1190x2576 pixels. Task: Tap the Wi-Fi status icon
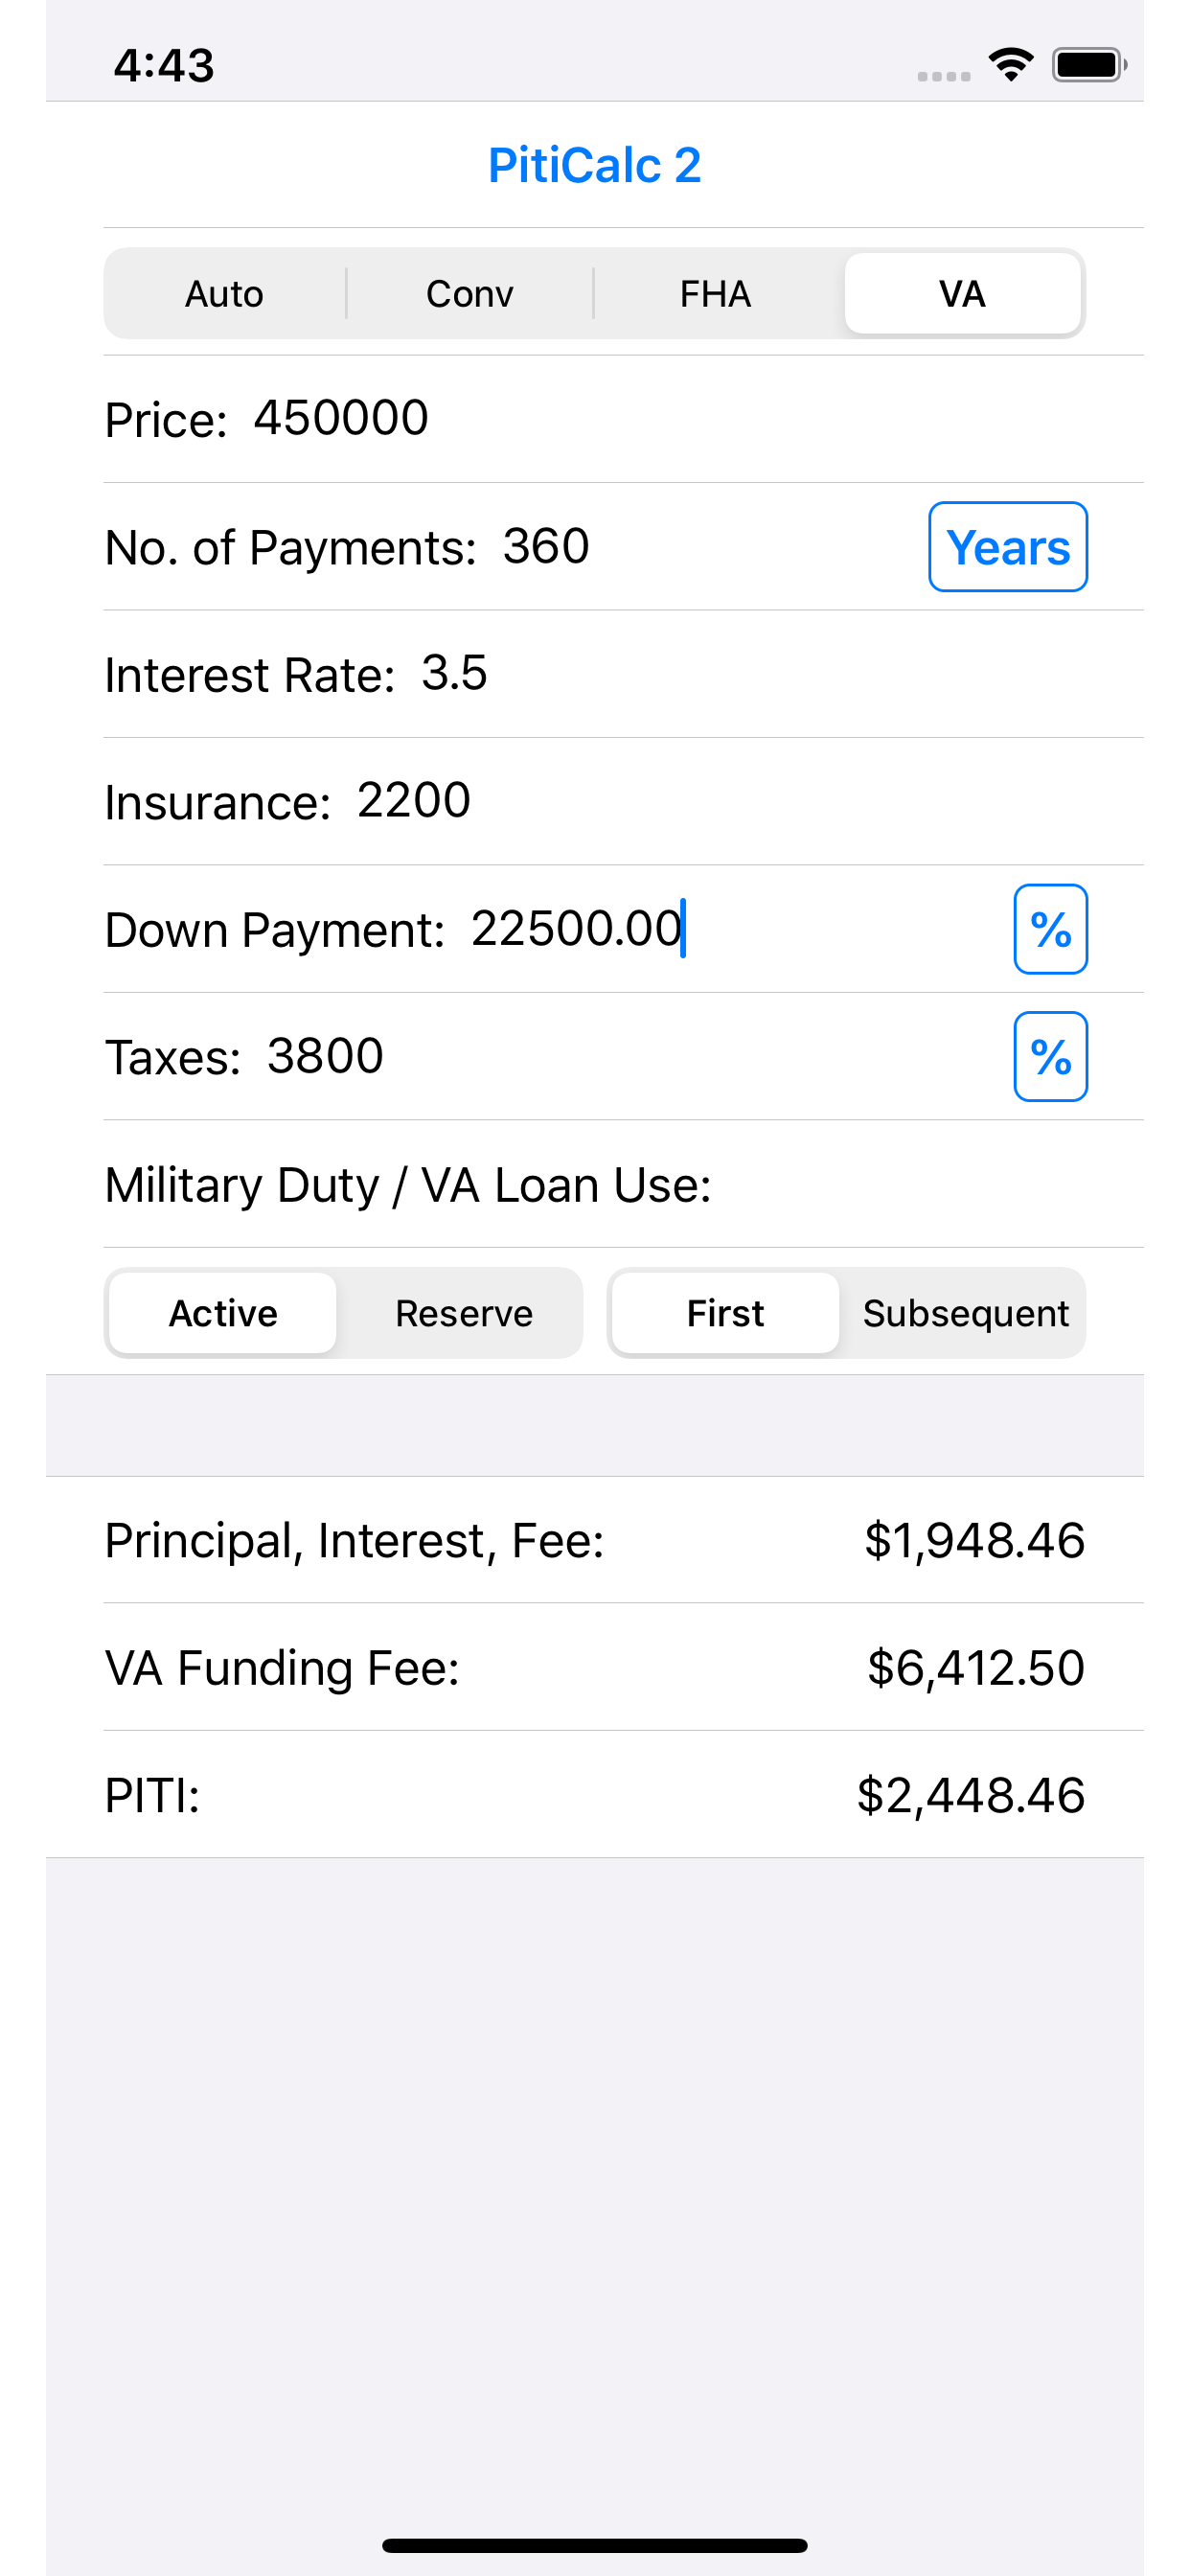pos(1010,65)
